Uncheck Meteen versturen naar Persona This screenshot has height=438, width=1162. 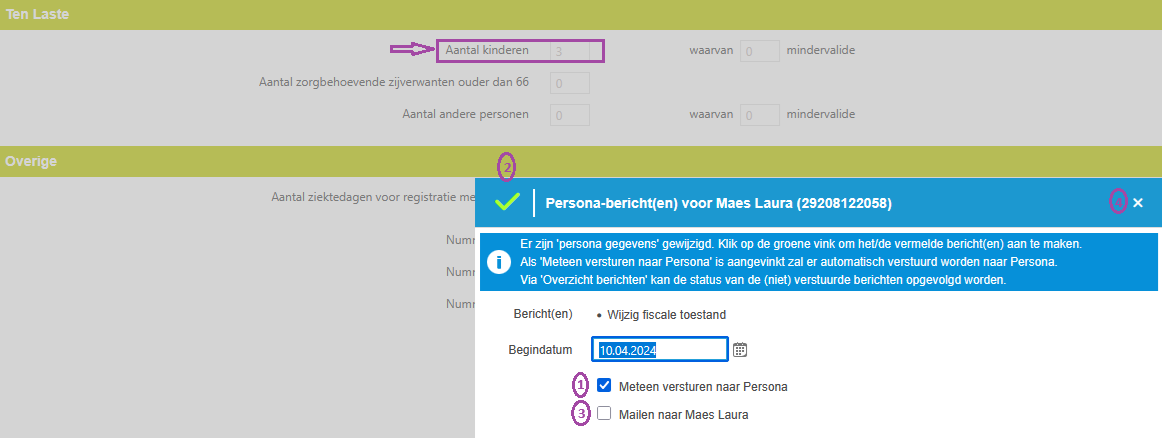click(x=604, y=385)
